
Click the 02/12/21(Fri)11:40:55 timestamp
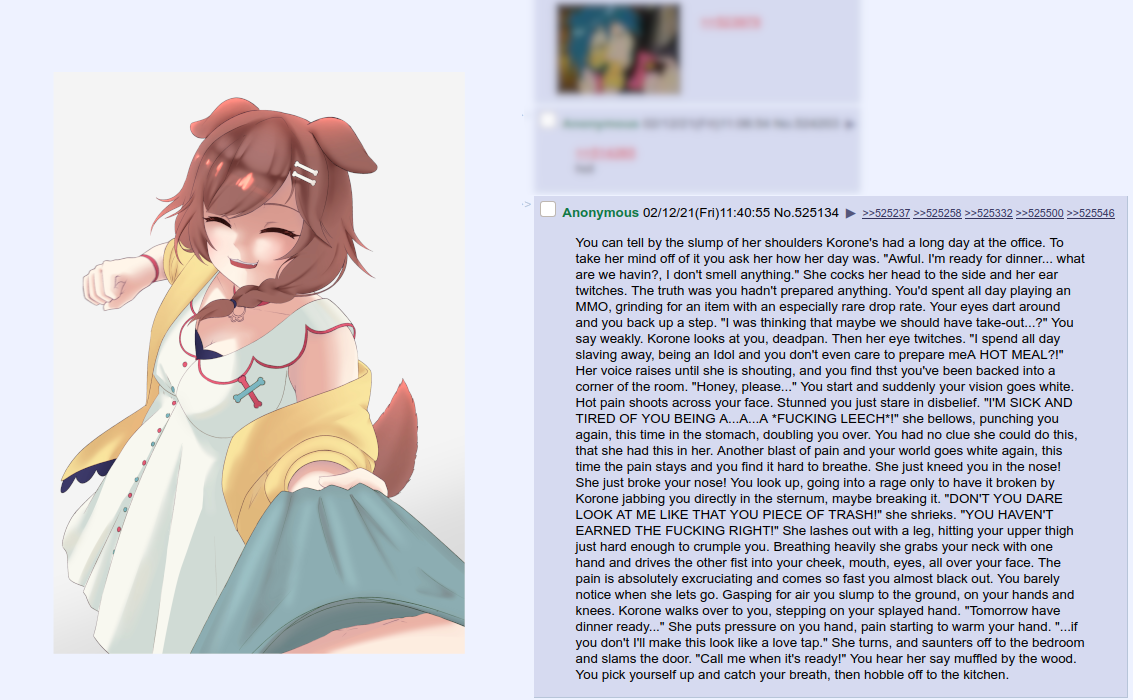(x=707, y=212)
